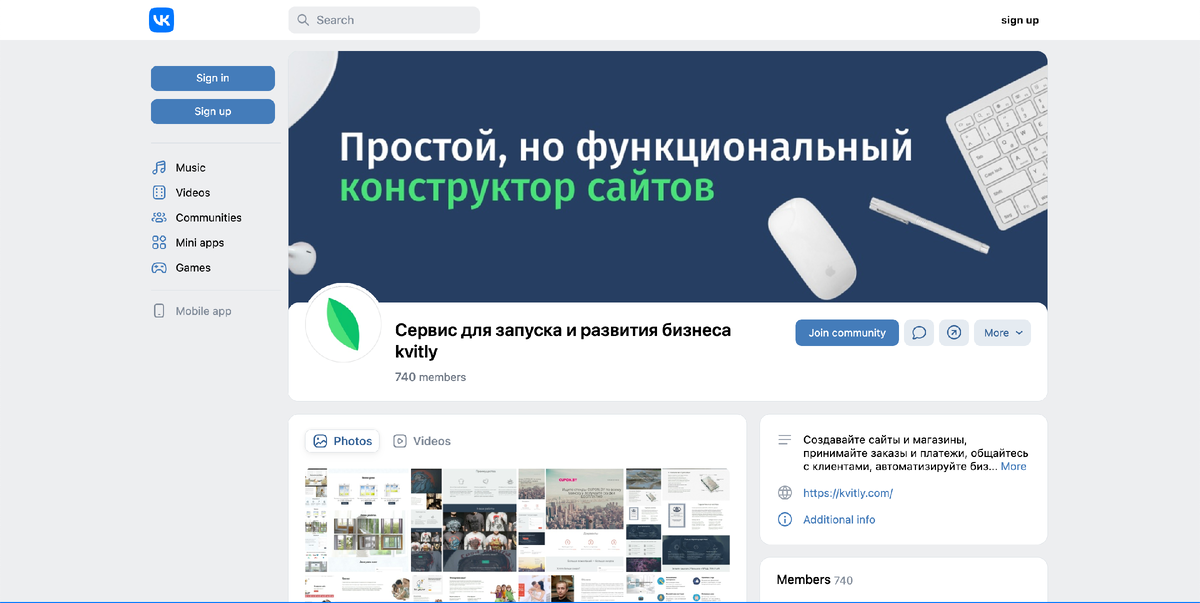1200x603 pixels.
Task: Click the play icon in Videos tab
Action: [400, 441]
